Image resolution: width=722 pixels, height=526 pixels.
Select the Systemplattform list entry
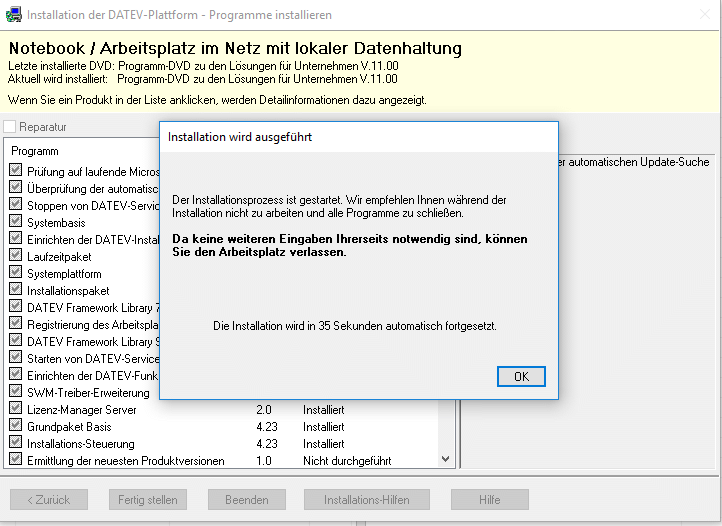click(x=64, y=274)
